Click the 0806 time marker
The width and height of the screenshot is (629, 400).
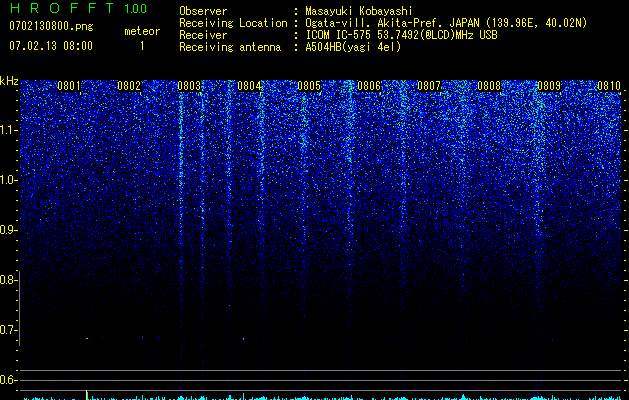(x=369, y=86)
